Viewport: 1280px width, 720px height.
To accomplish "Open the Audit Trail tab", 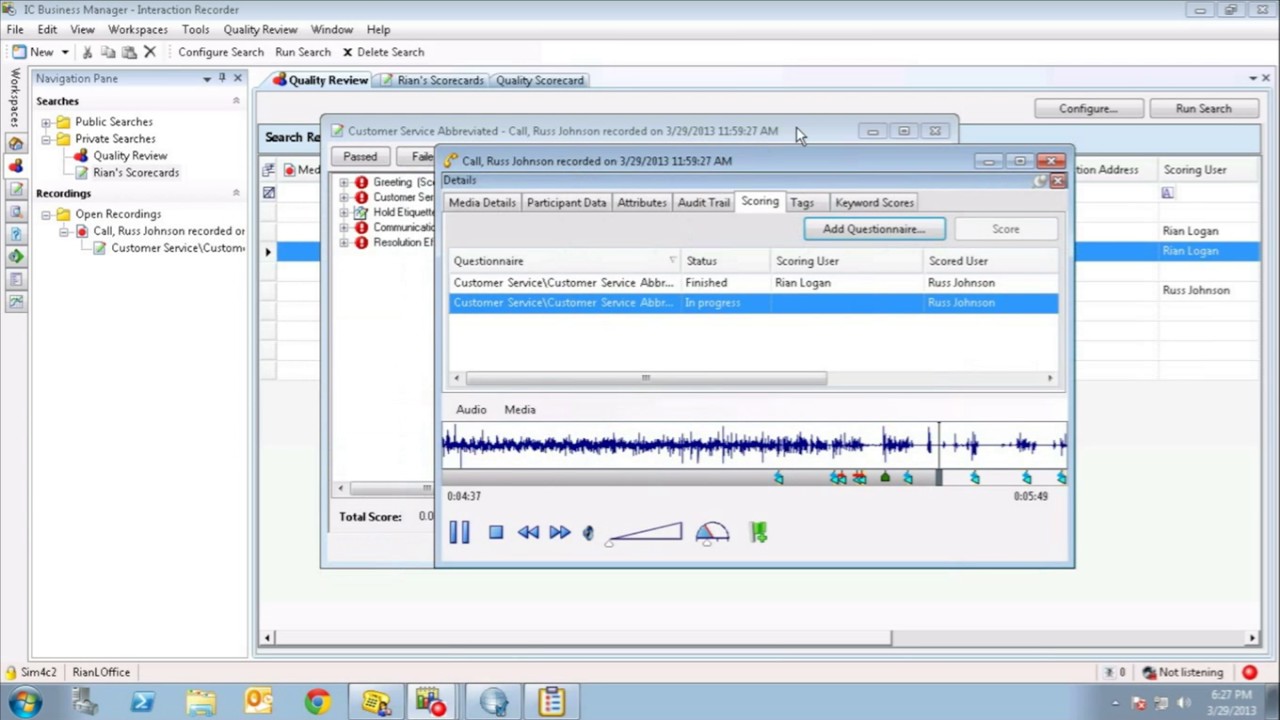I will pos(704,203).
